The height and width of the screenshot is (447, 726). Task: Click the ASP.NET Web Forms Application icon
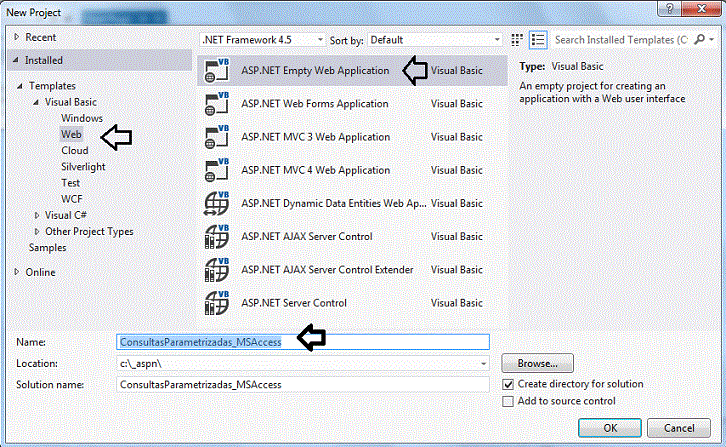point(217,104)
